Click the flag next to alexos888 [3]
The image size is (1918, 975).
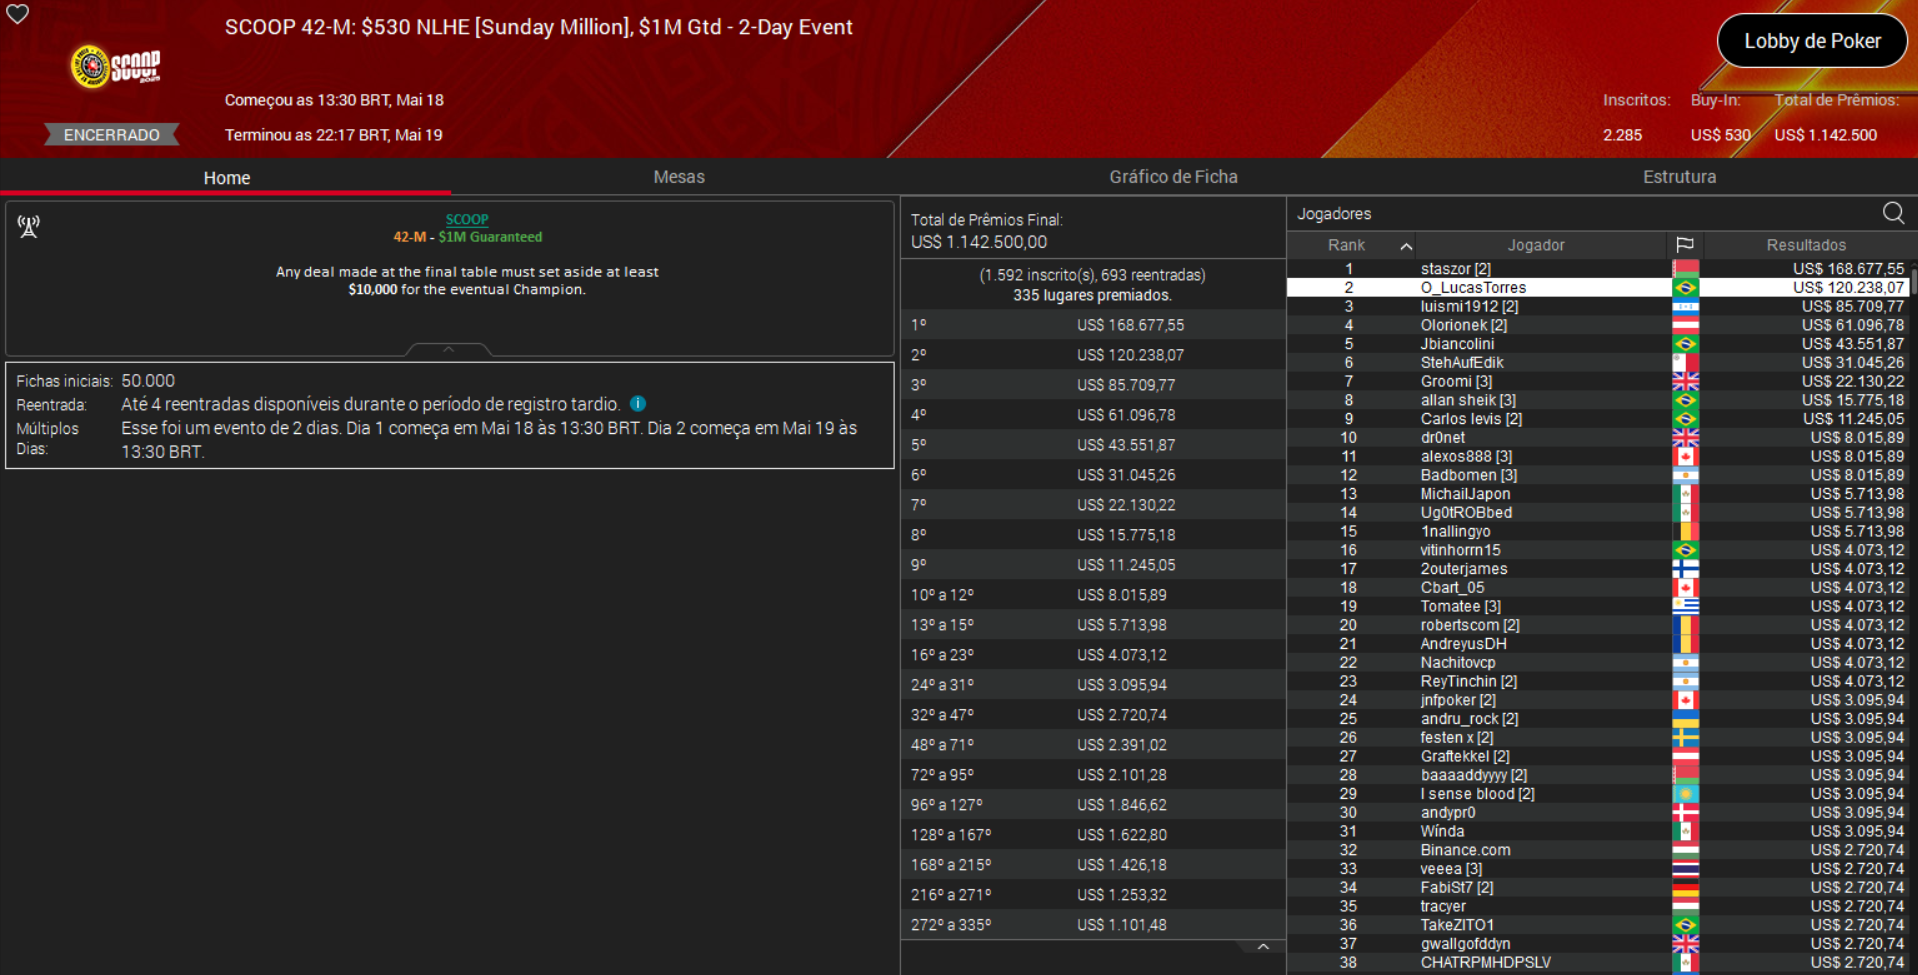coord(1685,456)
